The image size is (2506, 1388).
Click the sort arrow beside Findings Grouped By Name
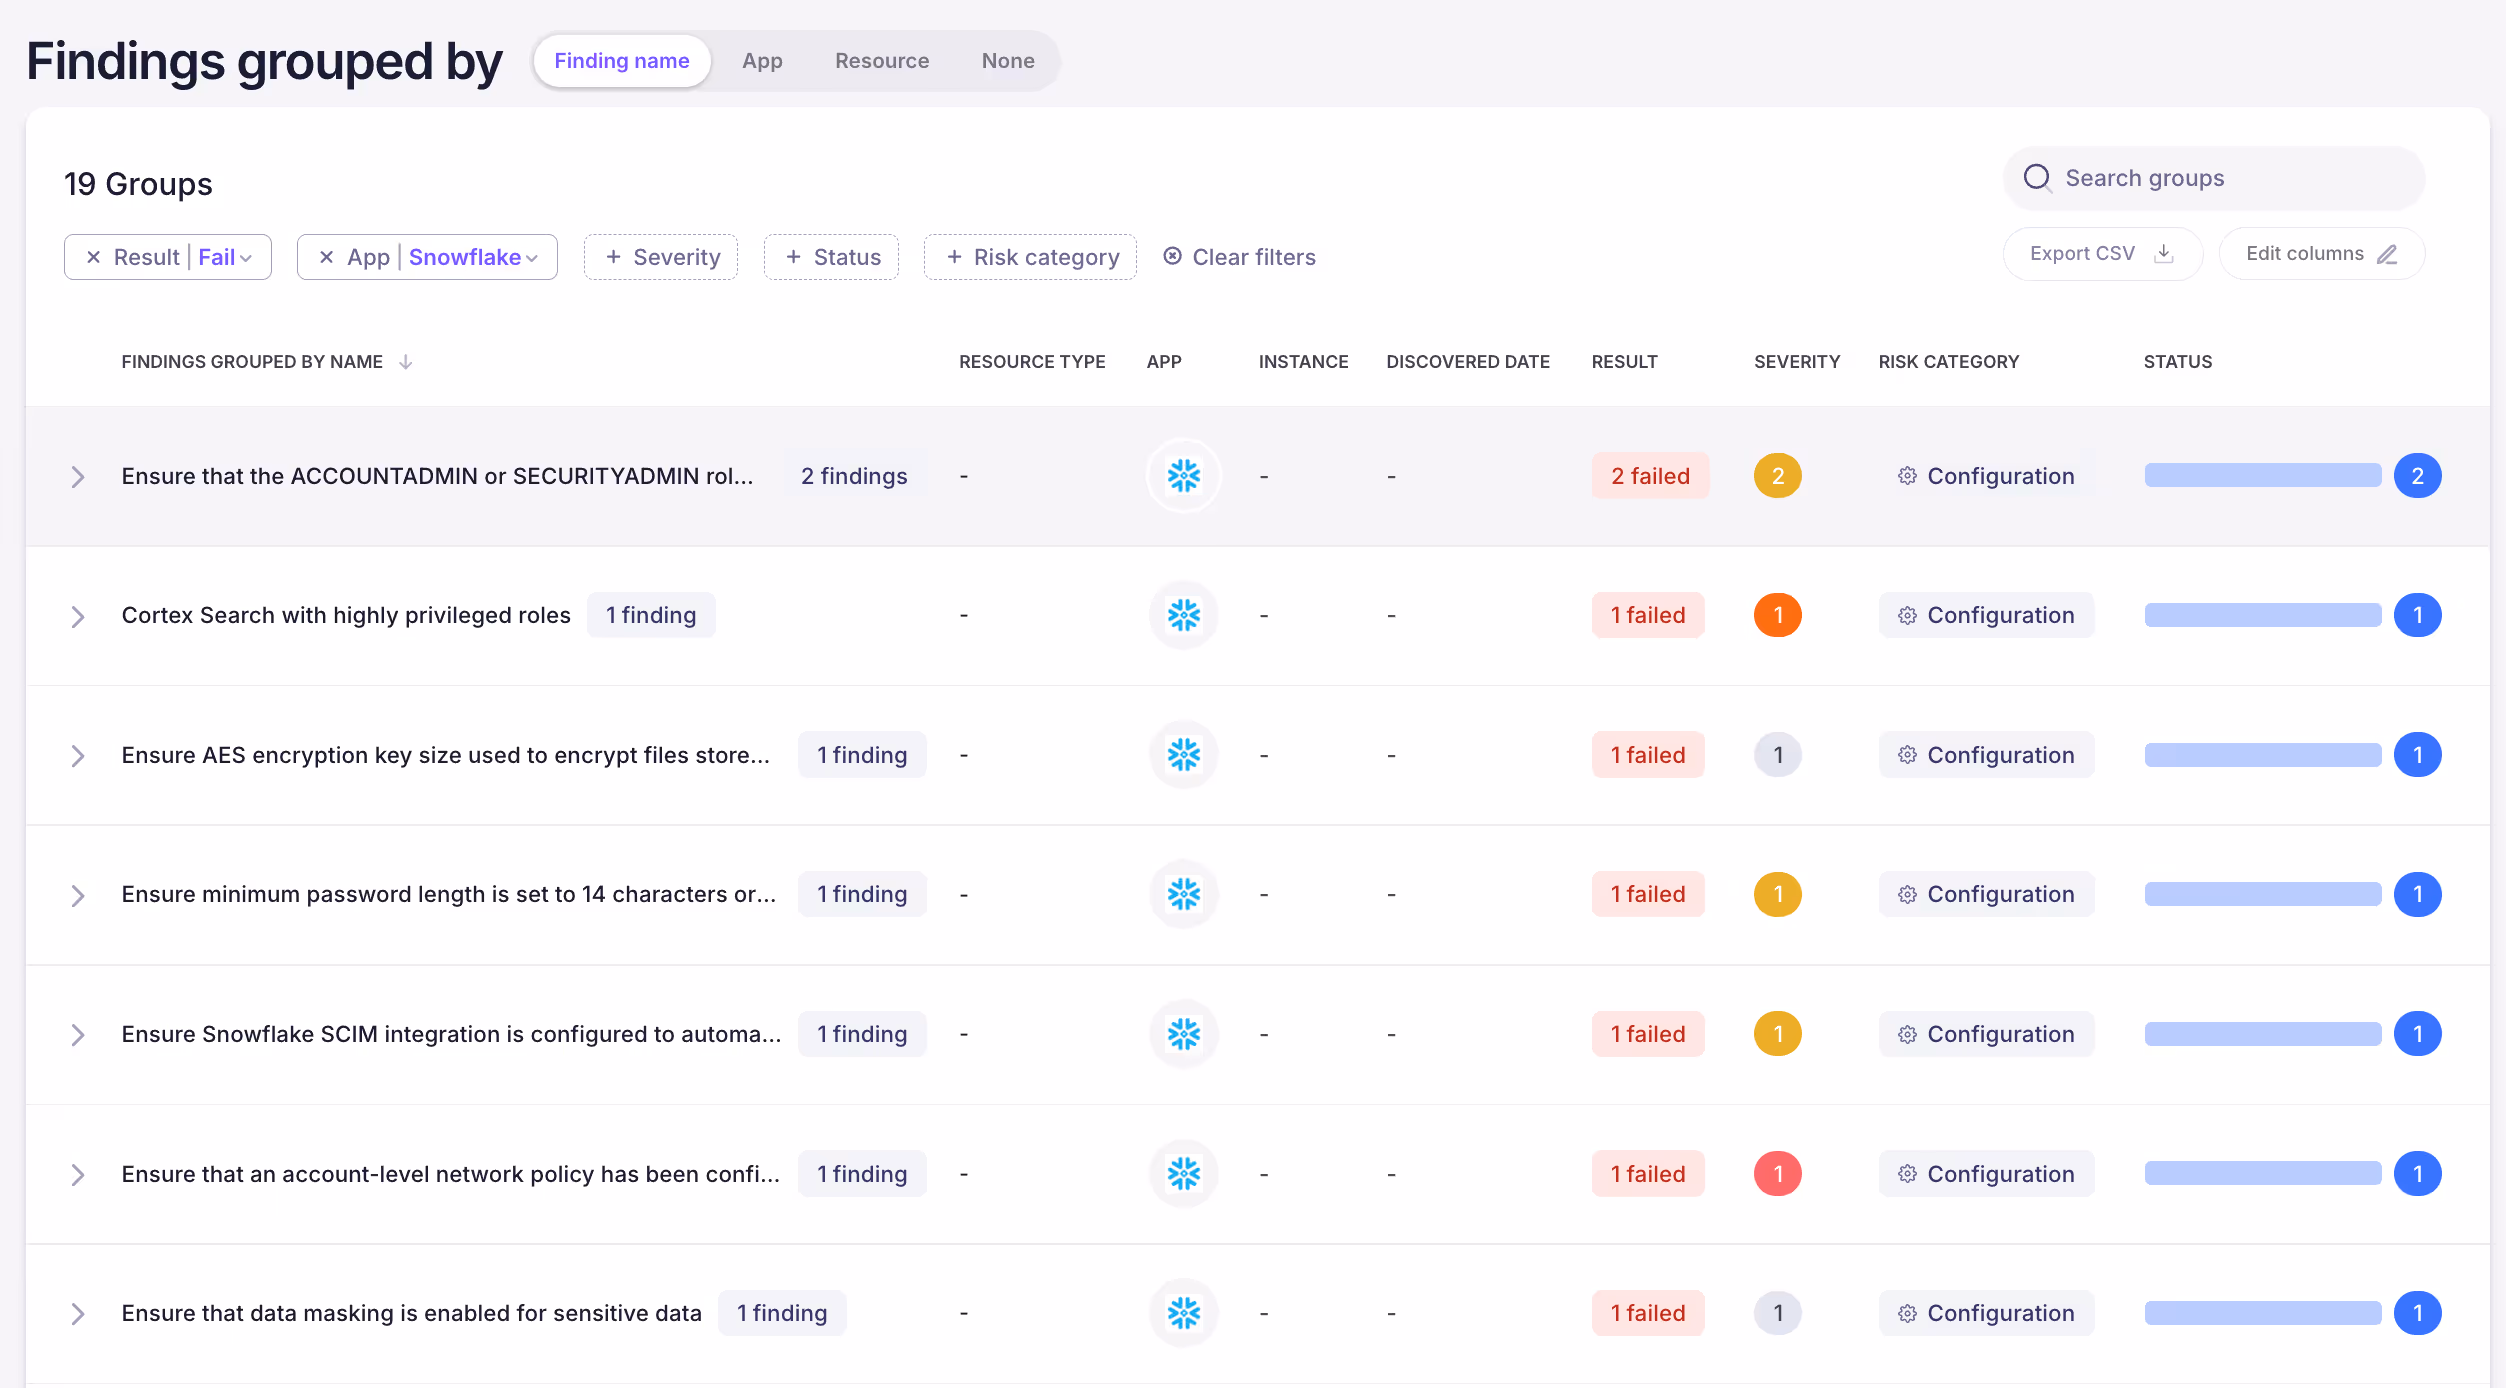405,362
